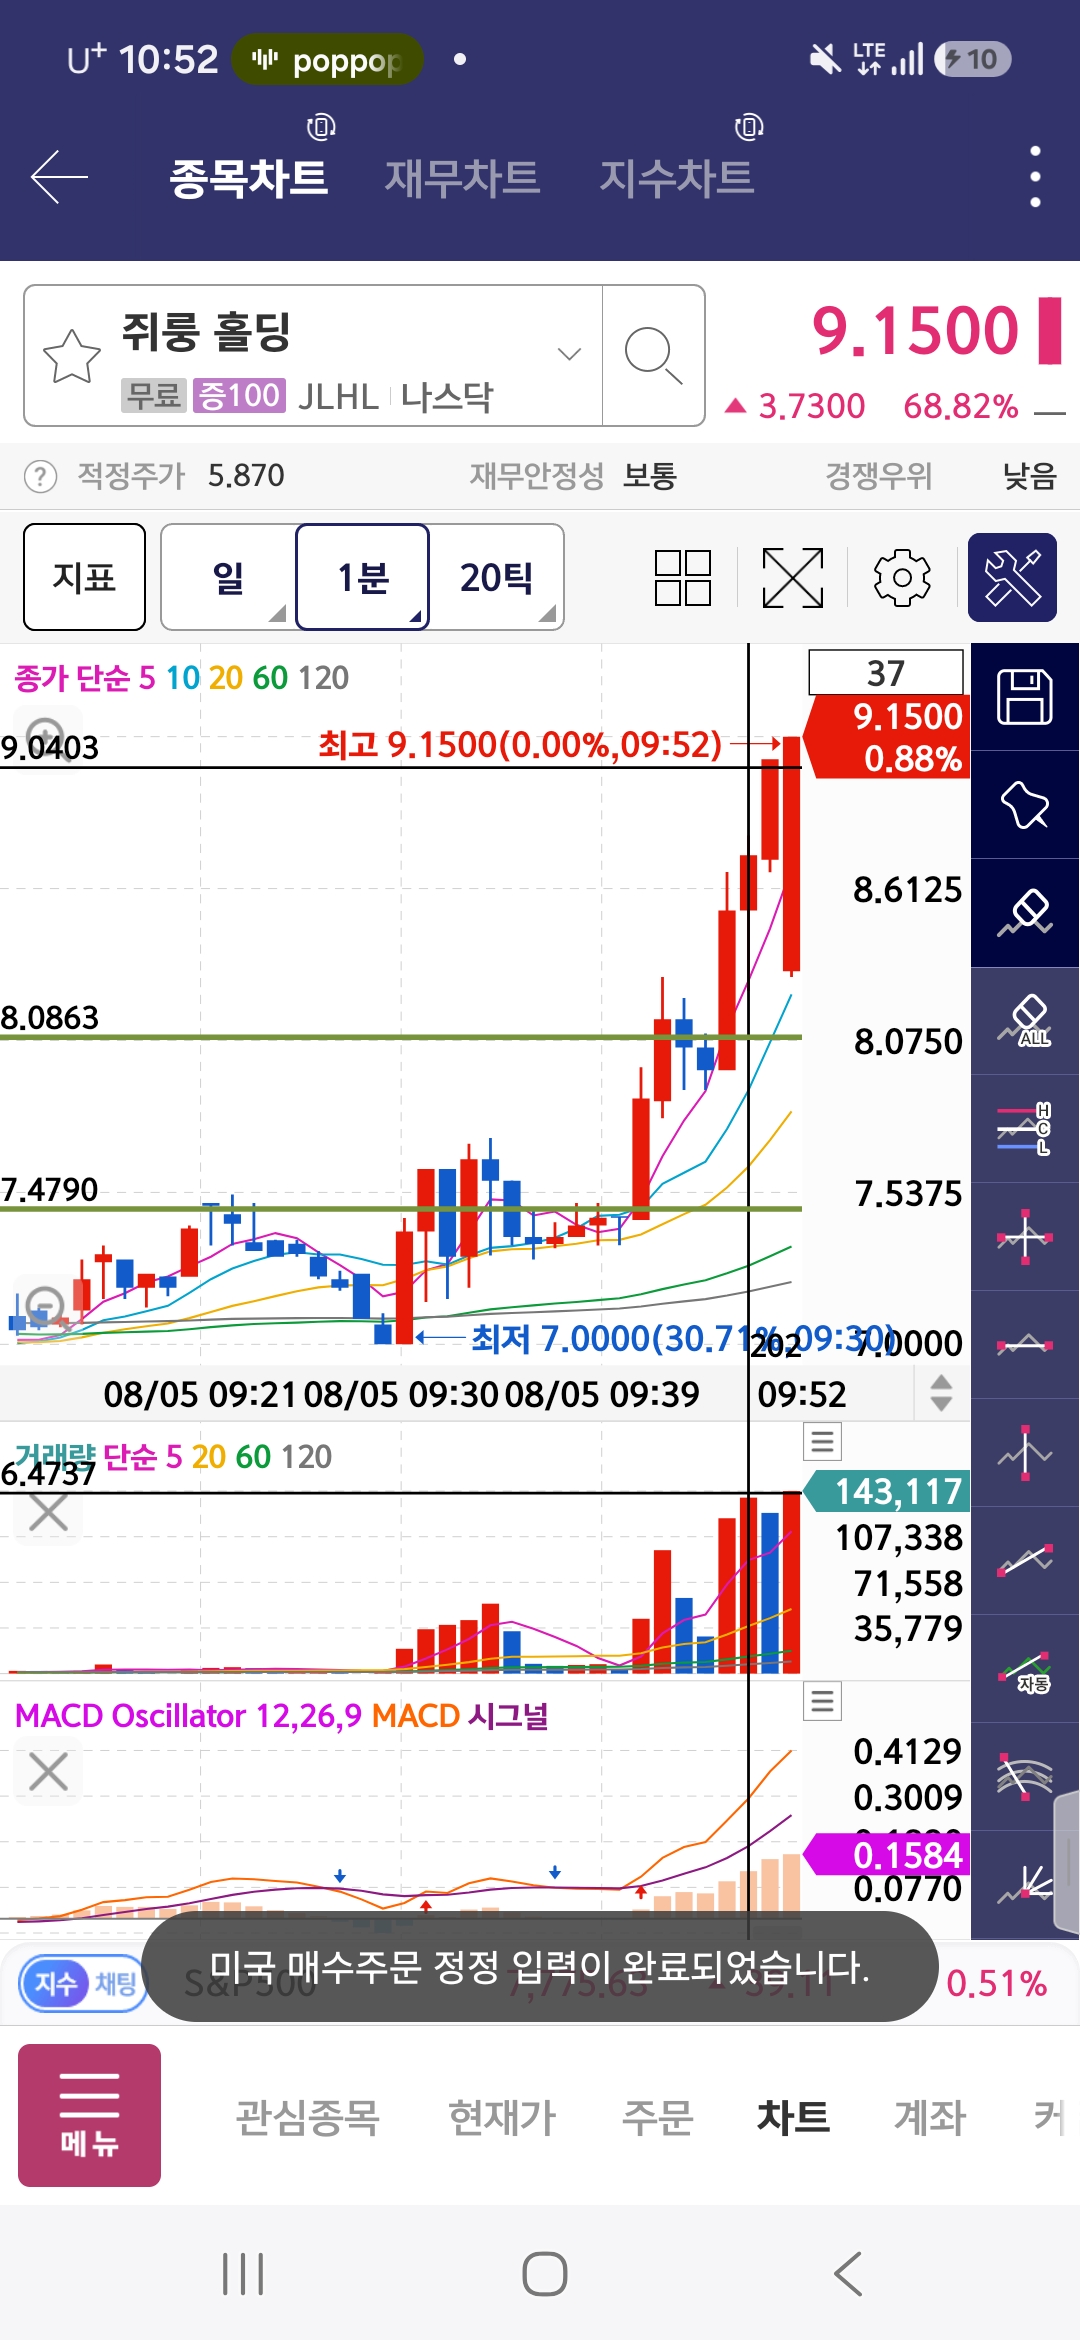Tap Android home button
Screen dimensions: 1080x2340
pos(545,2274)
